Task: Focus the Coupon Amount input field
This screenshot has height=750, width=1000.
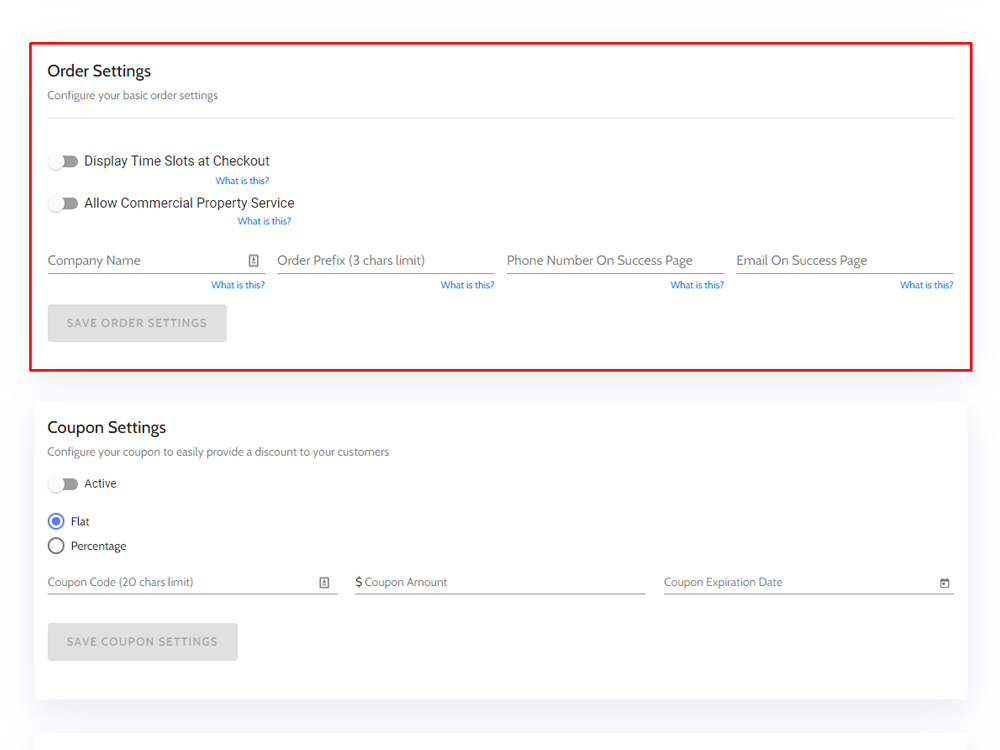Action: (500, 582)
